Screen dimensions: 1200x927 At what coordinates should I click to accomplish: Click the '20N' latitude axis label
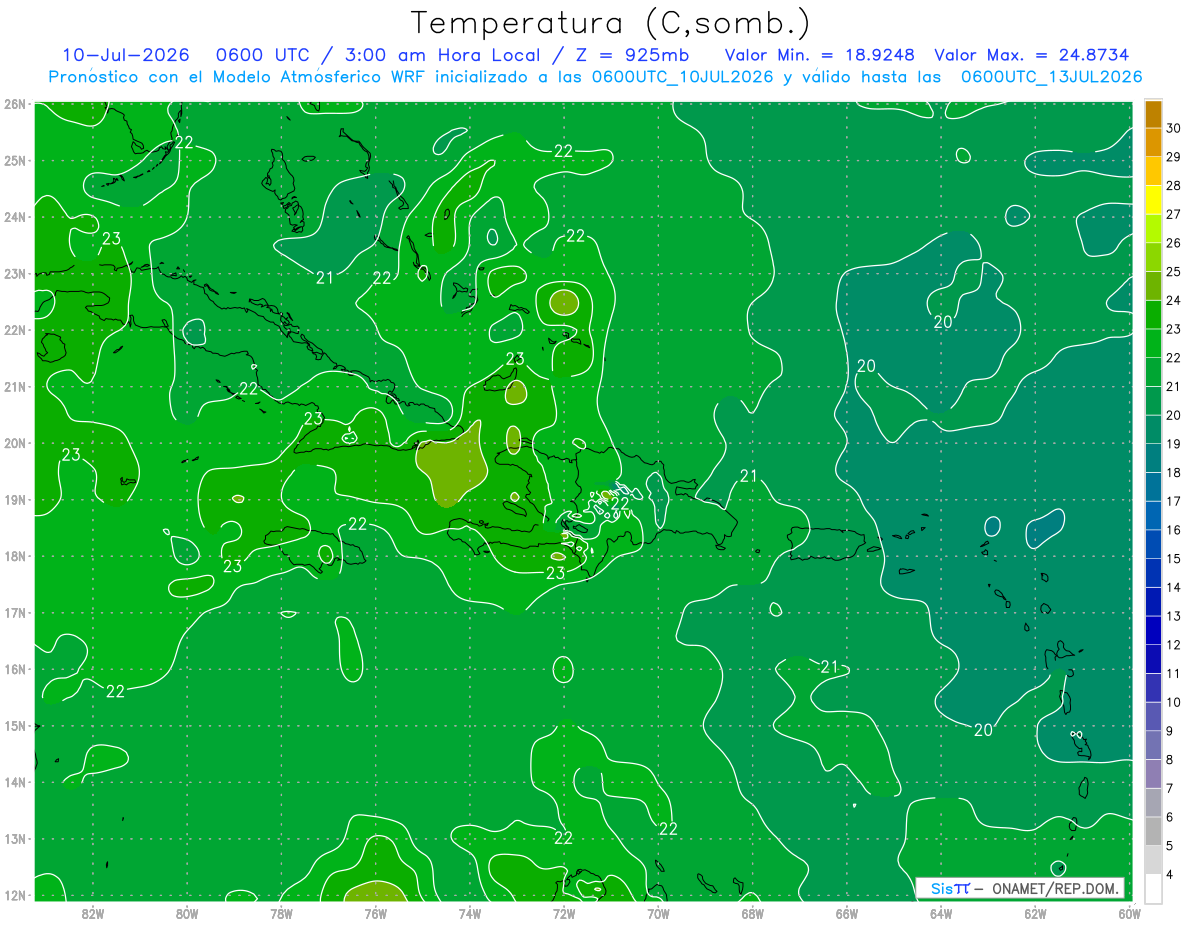(14, 443)
